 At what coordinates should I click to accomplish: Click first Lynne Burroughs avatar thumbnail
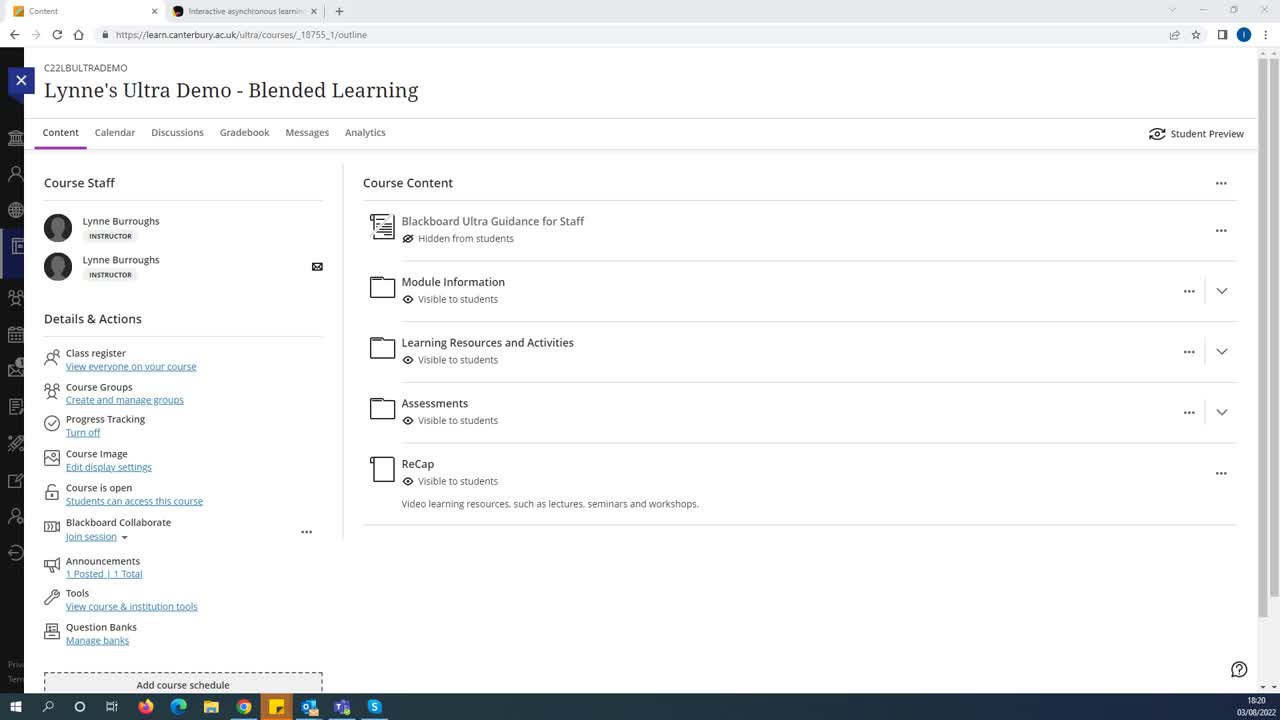point(58,228)
